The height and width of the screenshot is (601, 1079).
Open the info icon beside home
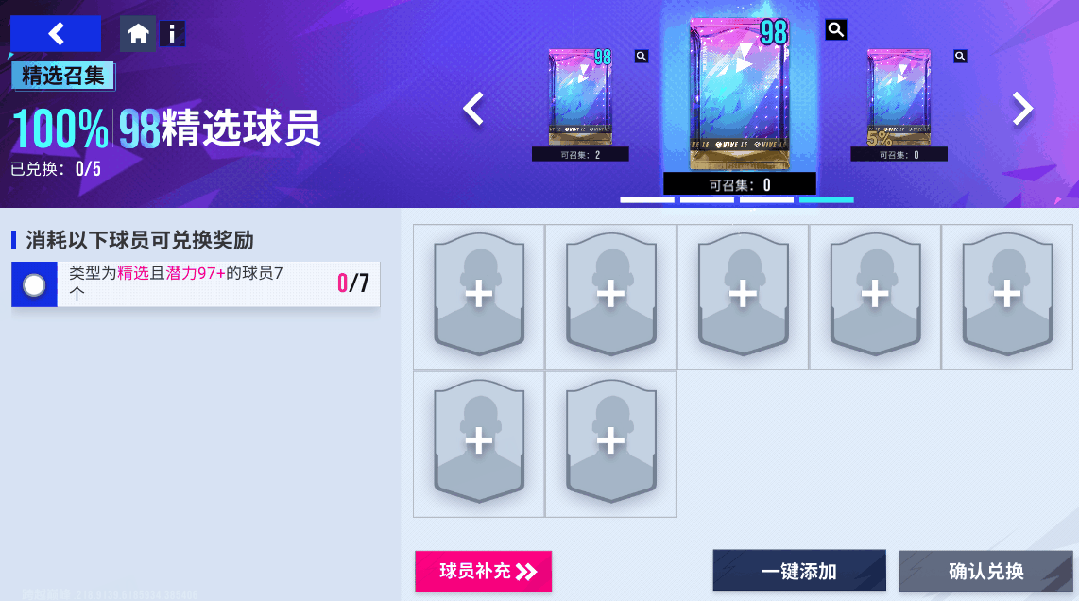[x=172, y=33]
